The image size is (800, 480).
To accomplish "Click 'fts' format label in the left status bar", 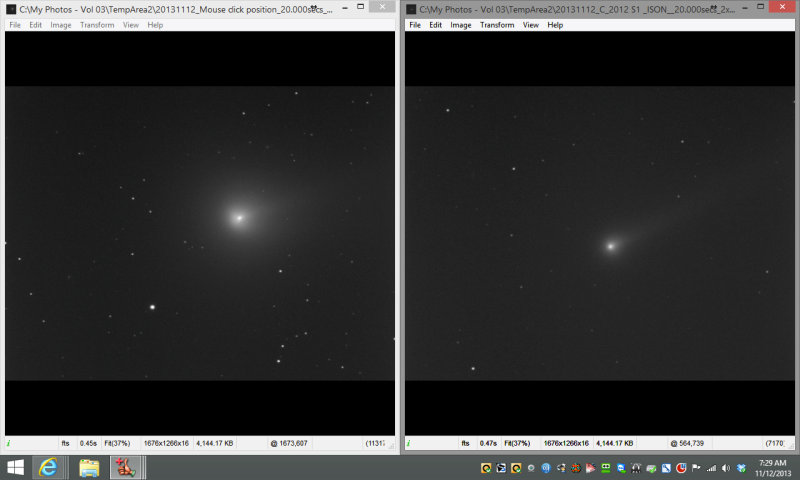I will [65, 443].
